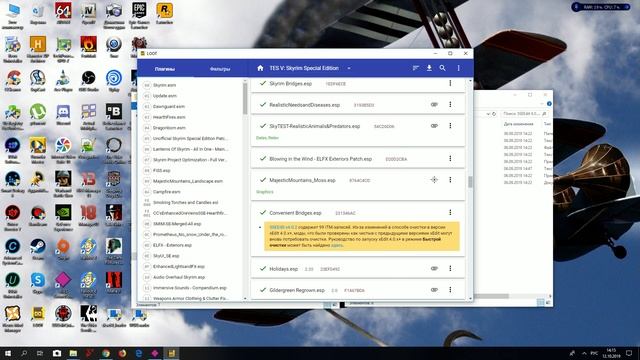The height and width of the screenshot is (360, 640).
Task: Click the tag icon on SkyTEST-RealisticAnimals&Predators.esp card
Action: click(434, 126)
